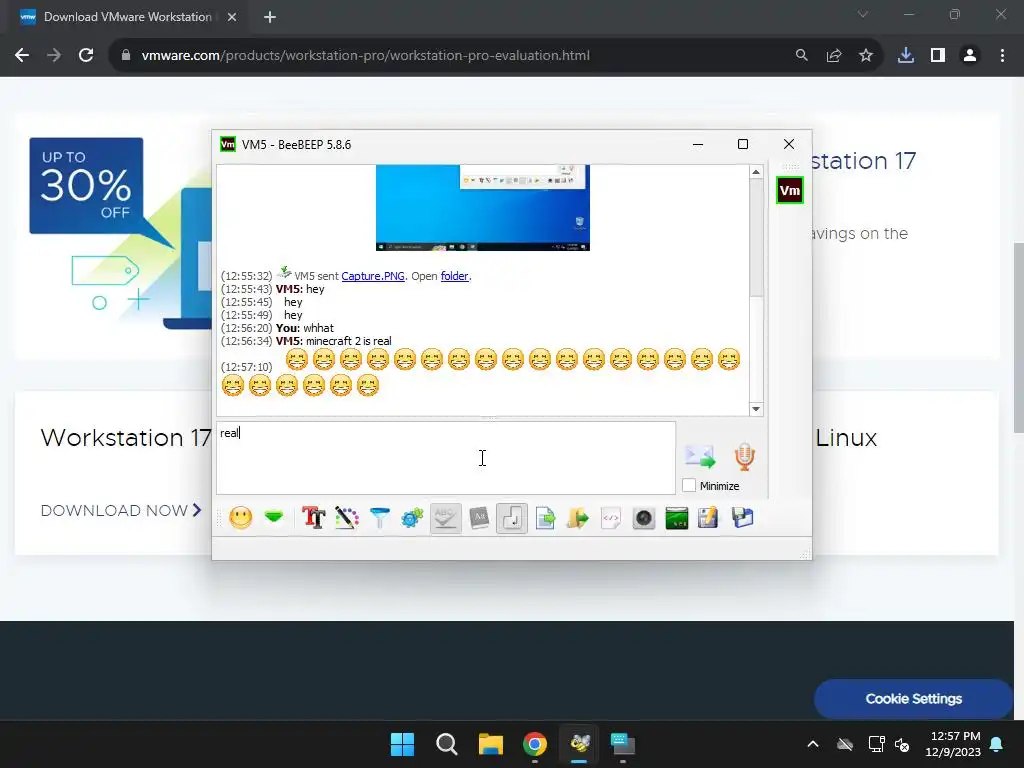Open the emoticons picker in BeeBEEP

(241, 519)
